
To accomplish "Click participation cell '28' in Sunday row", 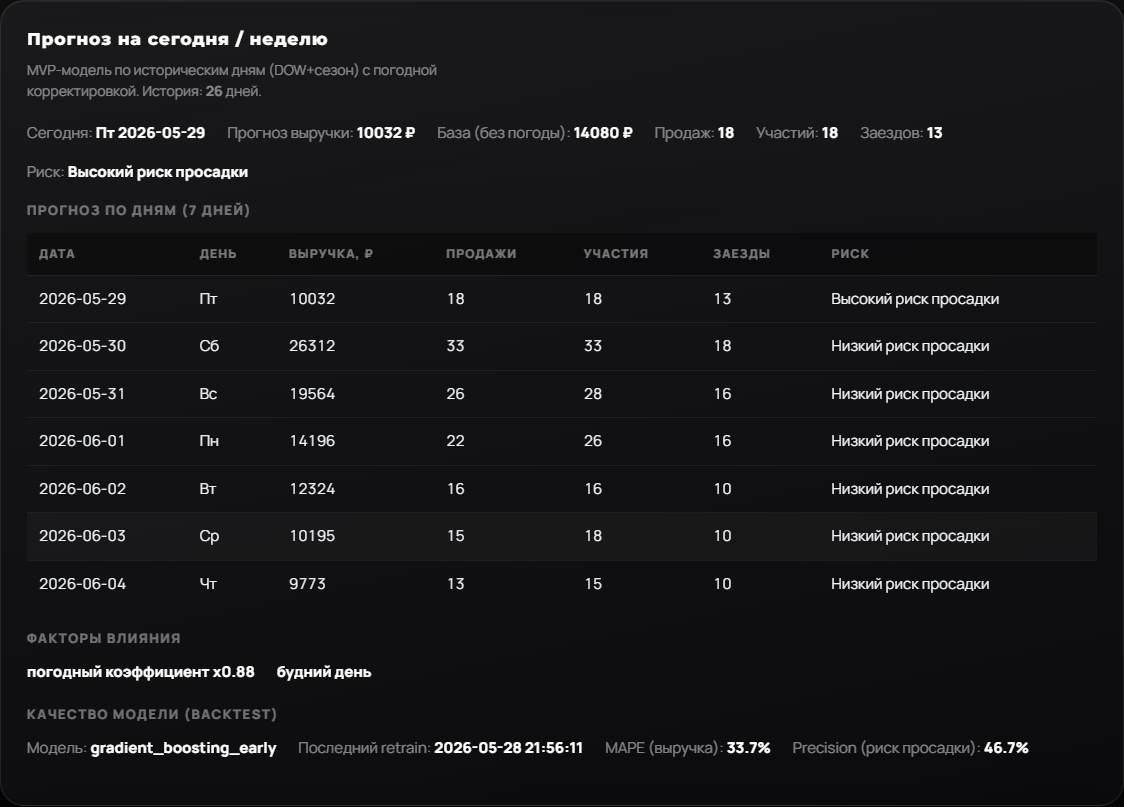I will click(x=593, y=394).
